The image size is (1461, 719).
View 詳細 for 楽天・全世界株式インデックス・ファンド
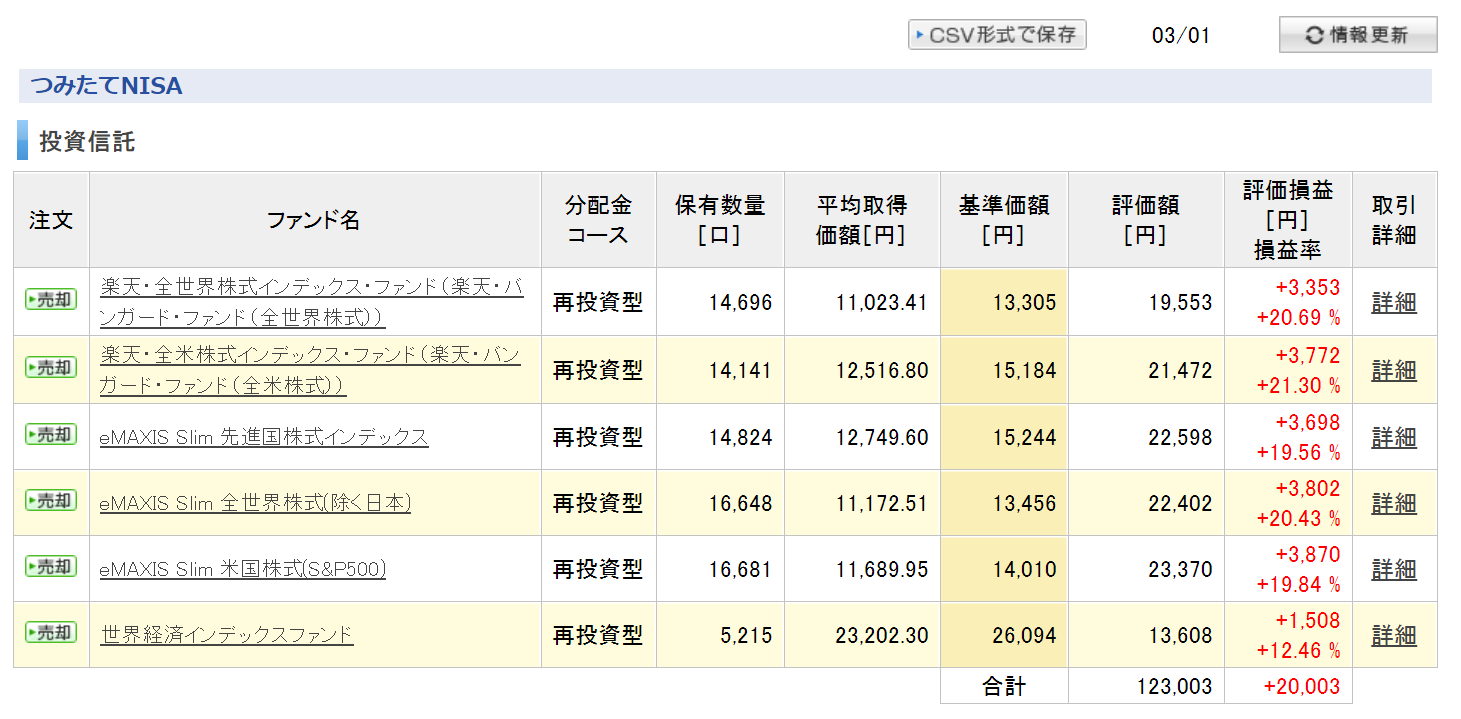tap(1394, 303)
